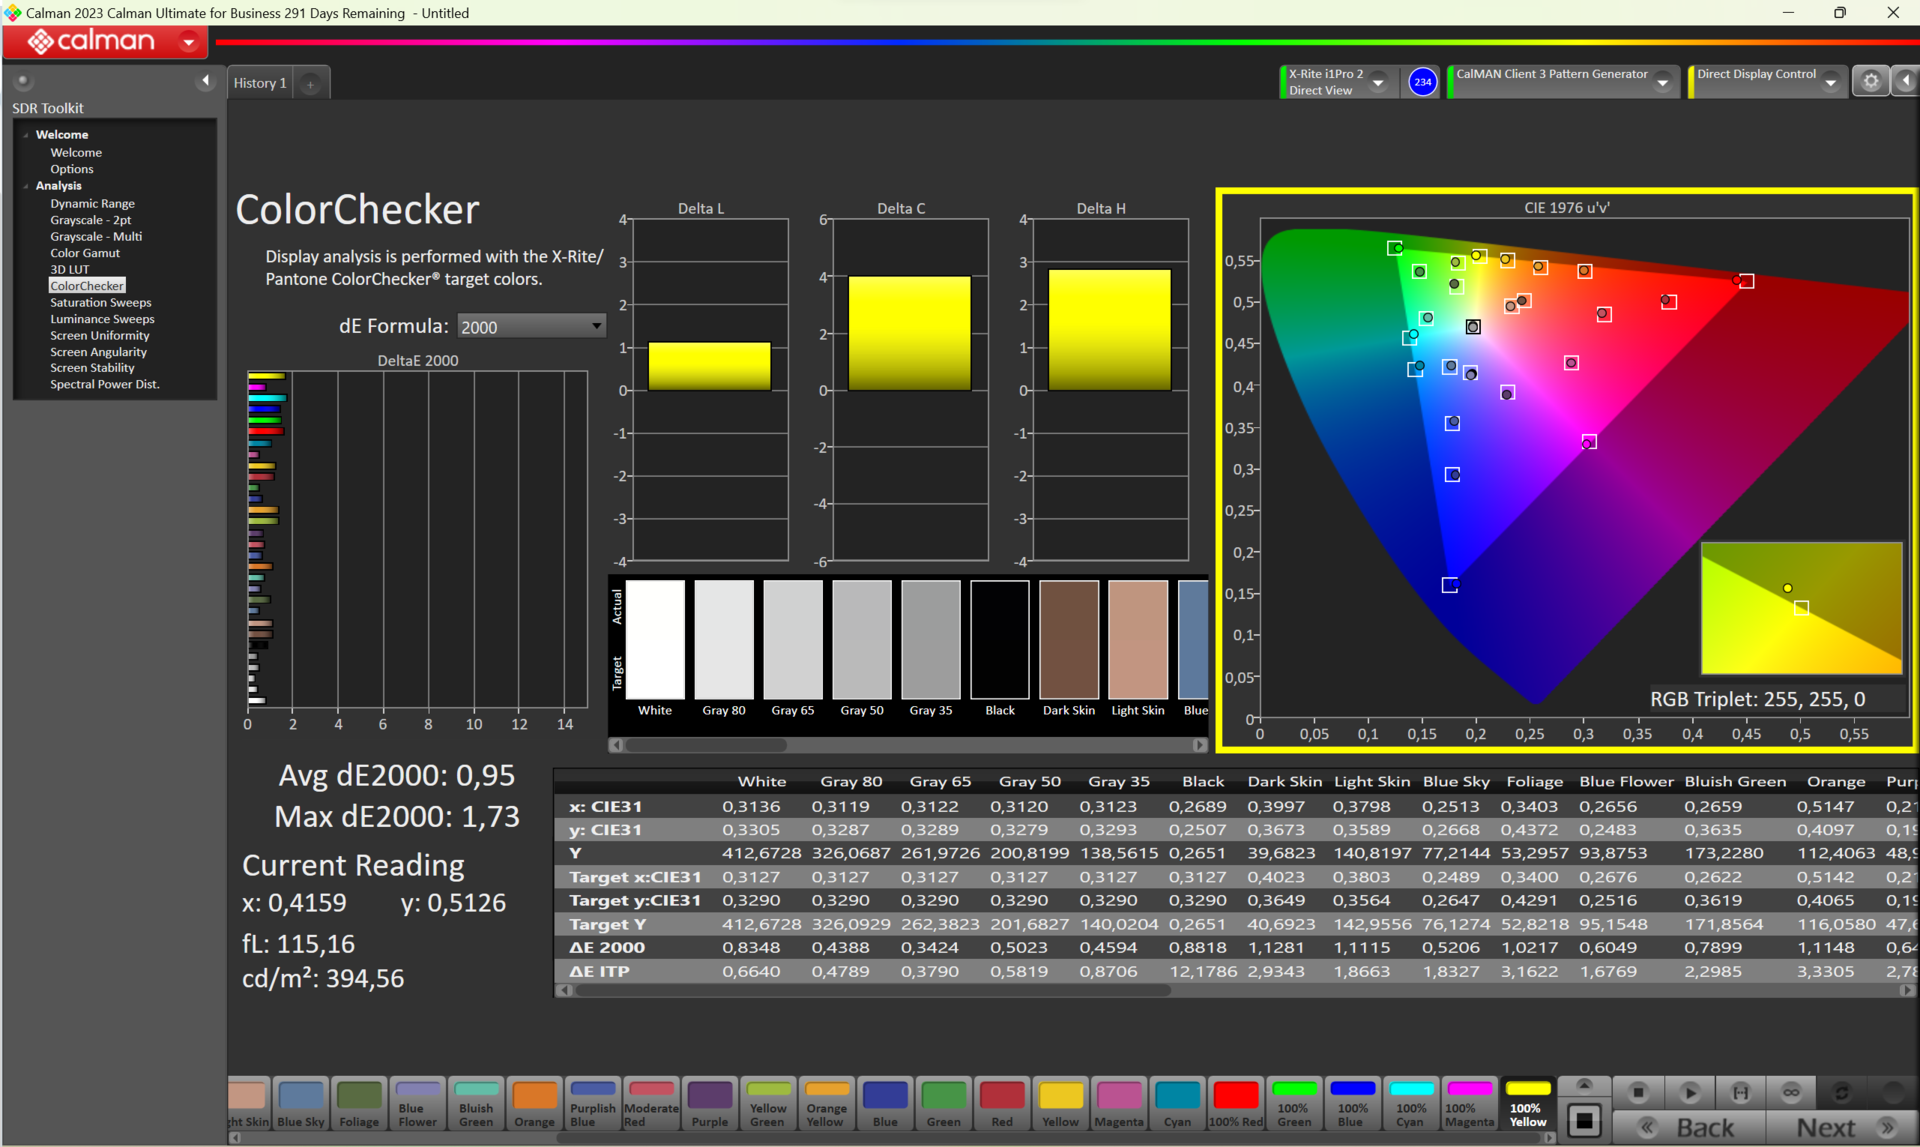1920x1147 pixels.
Task: Click the refresh cycle icon
Action: coord(1841,1092)
